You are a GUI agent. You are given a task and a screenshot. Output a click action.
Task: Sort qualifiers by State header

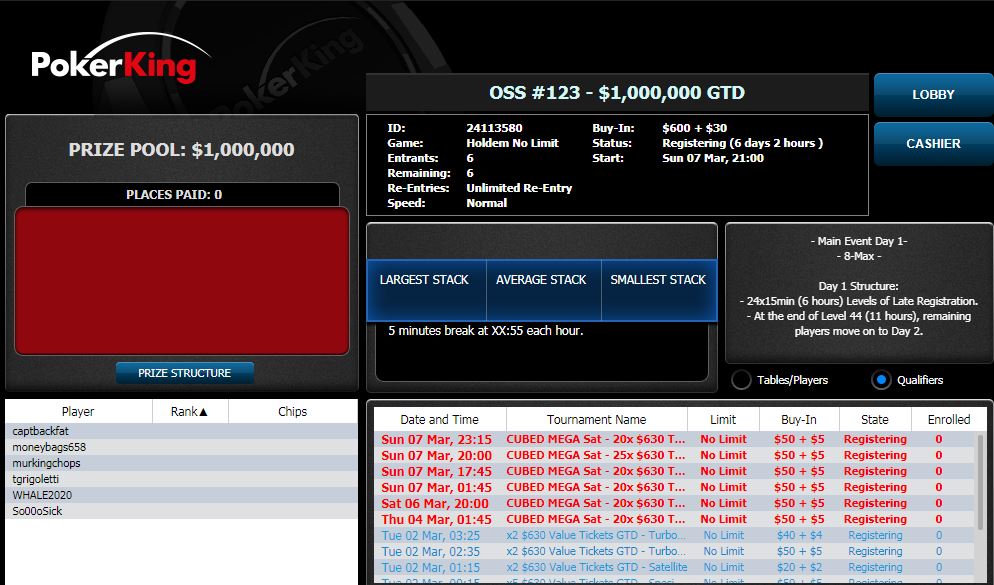pos(875,420)
